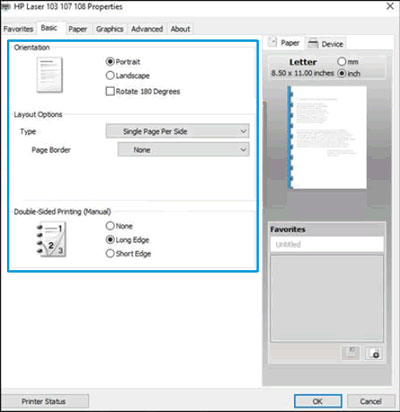Enable Rotate 180 Degrees checkbox
Image resolution: width=400 pixels, height=412 pixels.
pyautogui.click(x=143, y=91)
